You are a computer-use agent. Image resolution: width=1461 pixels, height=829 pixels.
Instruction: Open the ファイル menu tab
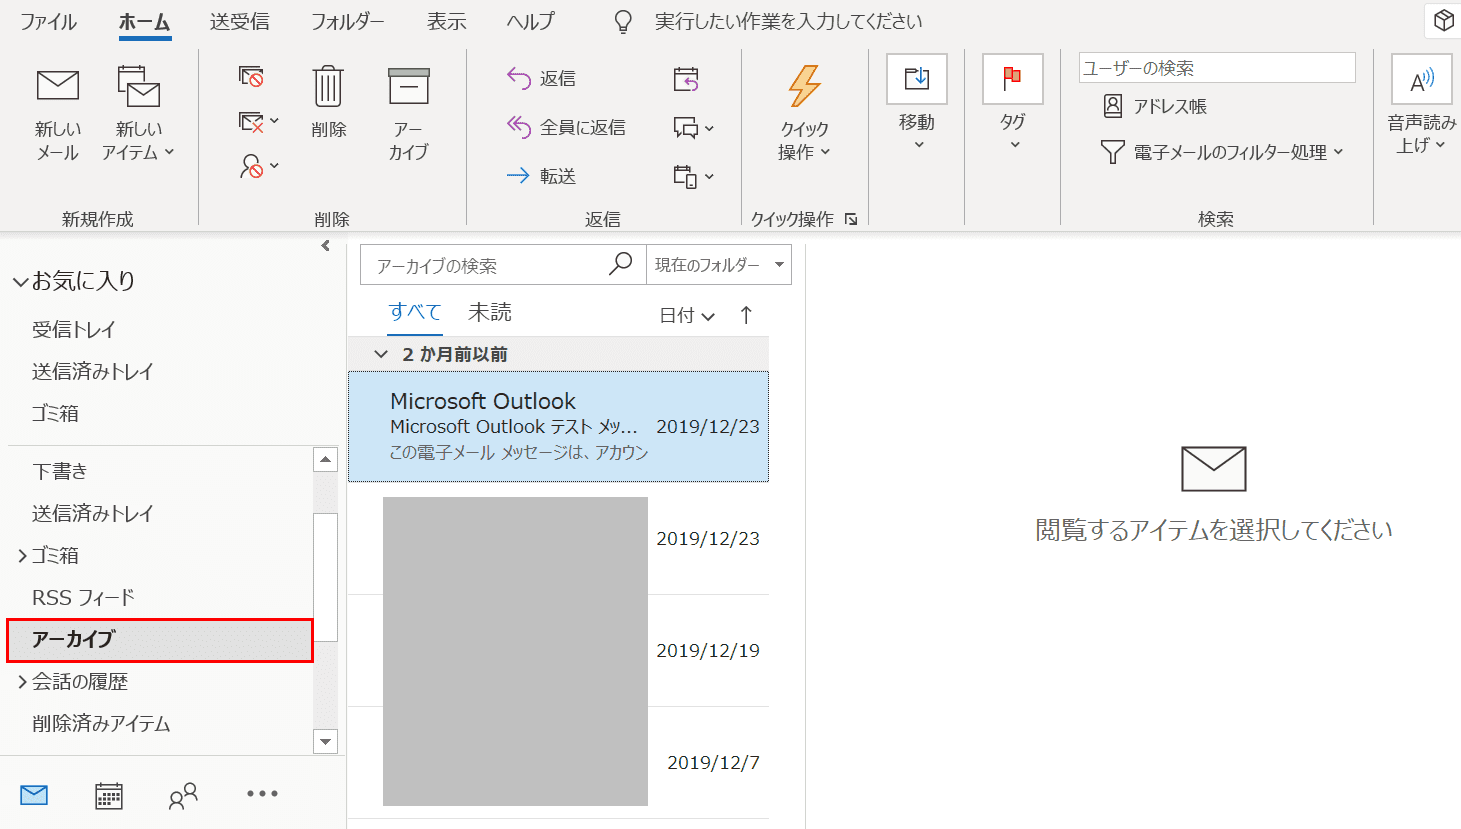pyautogui.click(x=48, y=21)
